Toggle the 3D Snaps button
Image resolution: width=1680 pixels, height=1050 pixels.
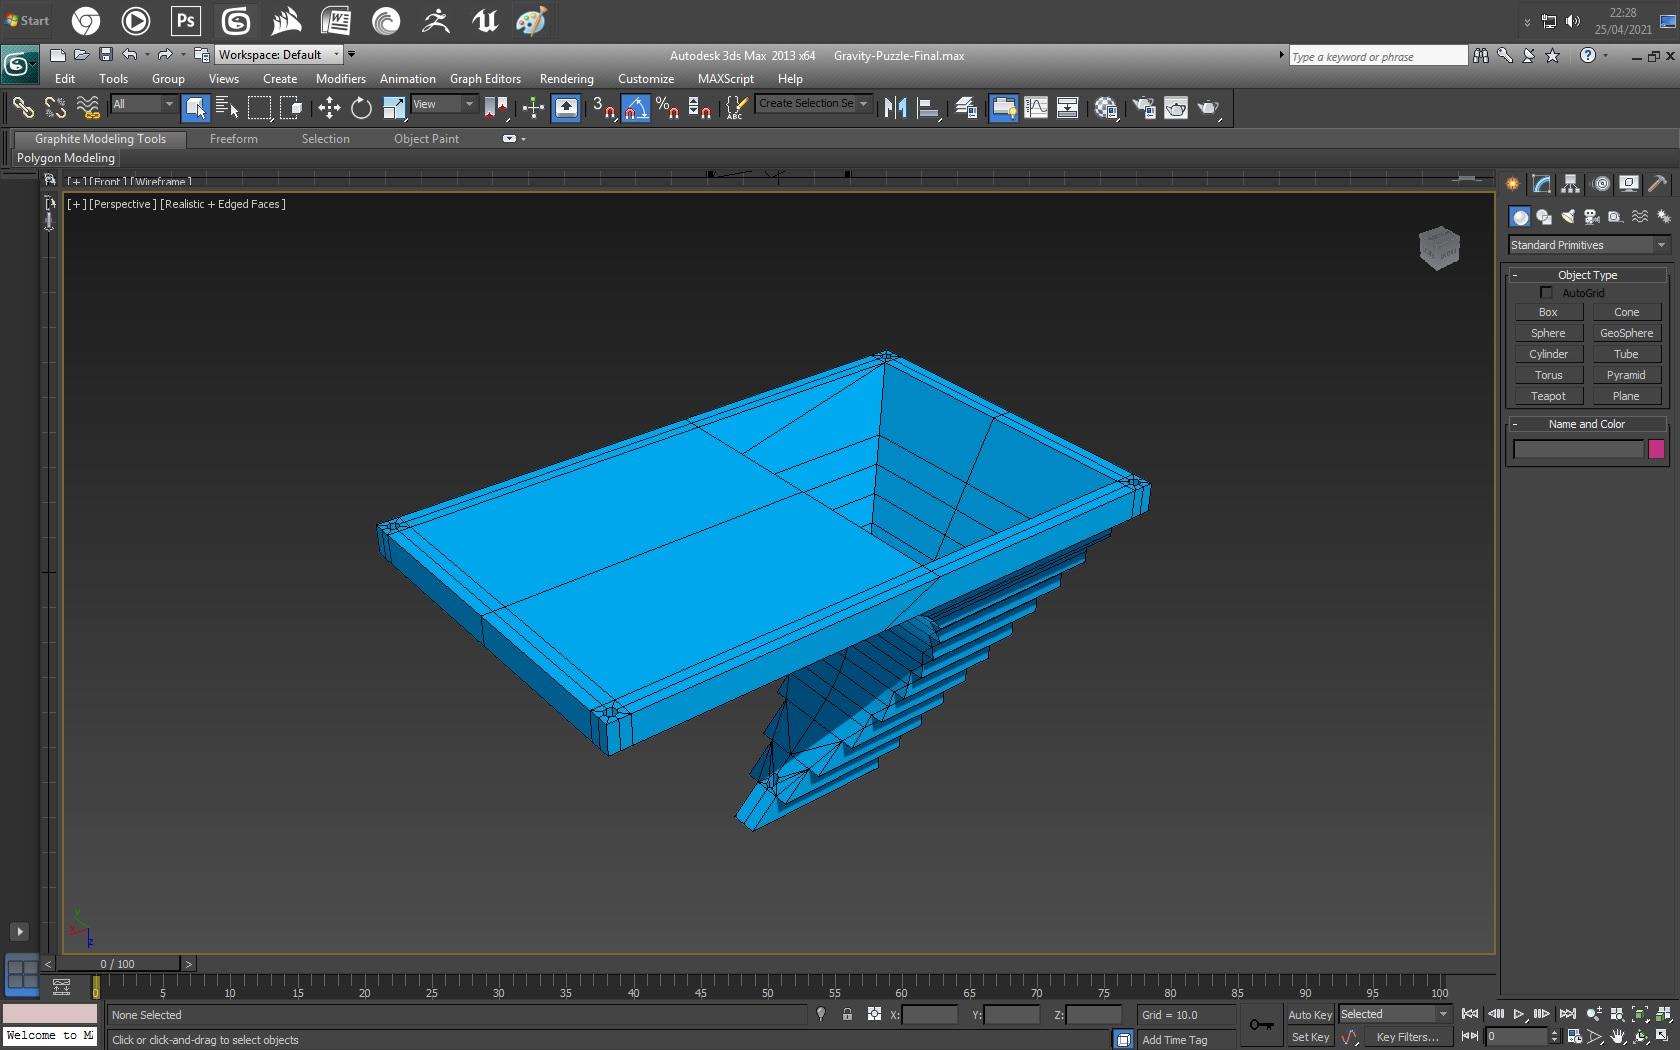603,108
